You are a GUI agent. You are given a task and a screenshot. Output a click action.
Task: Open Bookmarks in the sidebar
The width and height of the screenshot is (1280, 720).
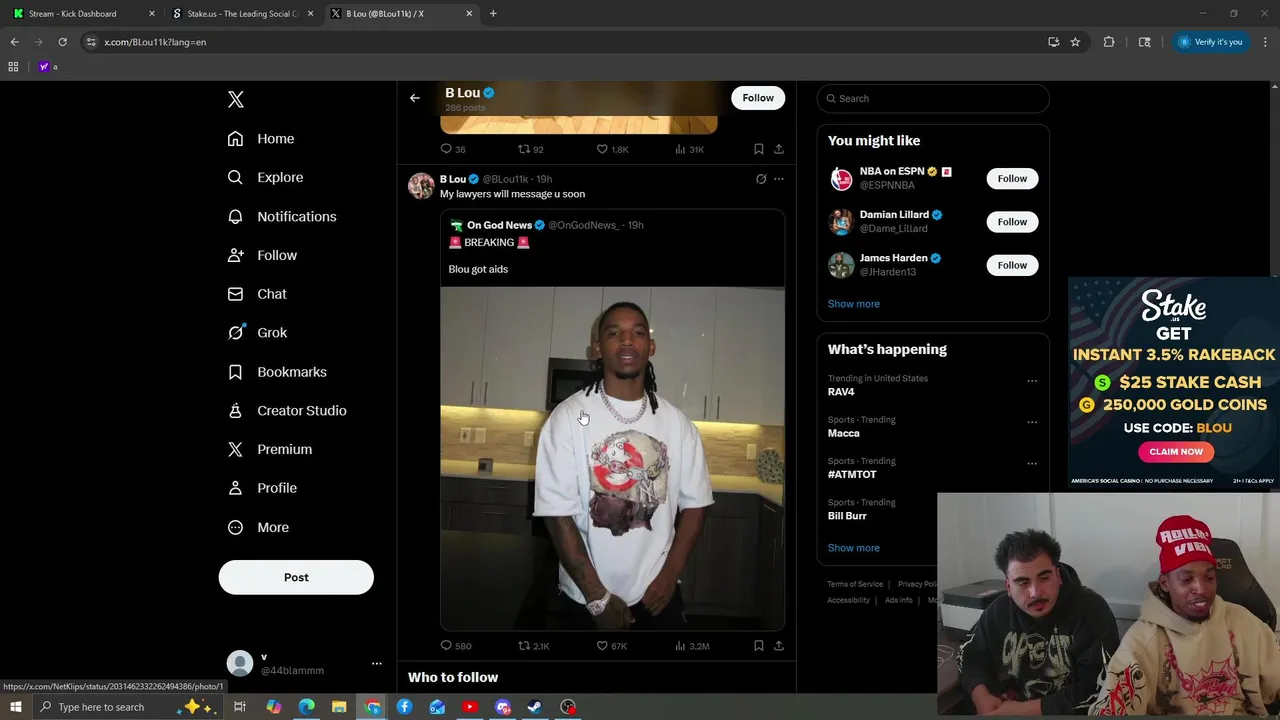277,372
